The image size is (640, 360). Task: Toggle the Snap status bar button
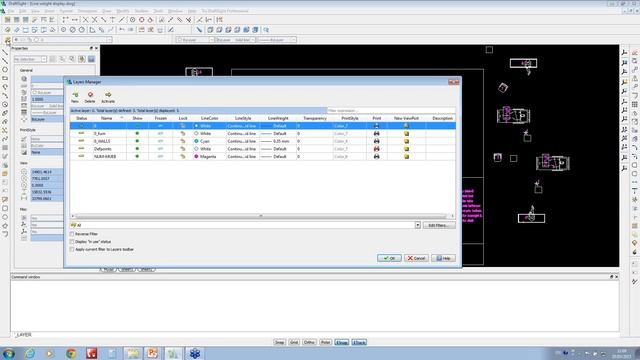(279, 342)
